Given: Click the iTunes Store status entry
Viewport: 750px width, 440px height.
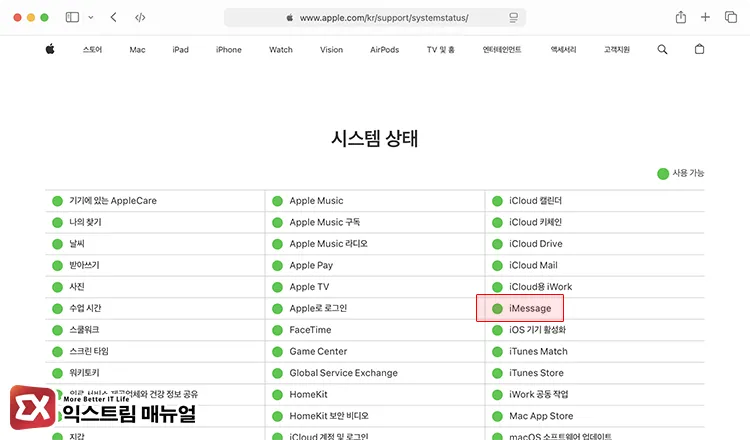Looking at the screenshot, I should click(536, 373).
